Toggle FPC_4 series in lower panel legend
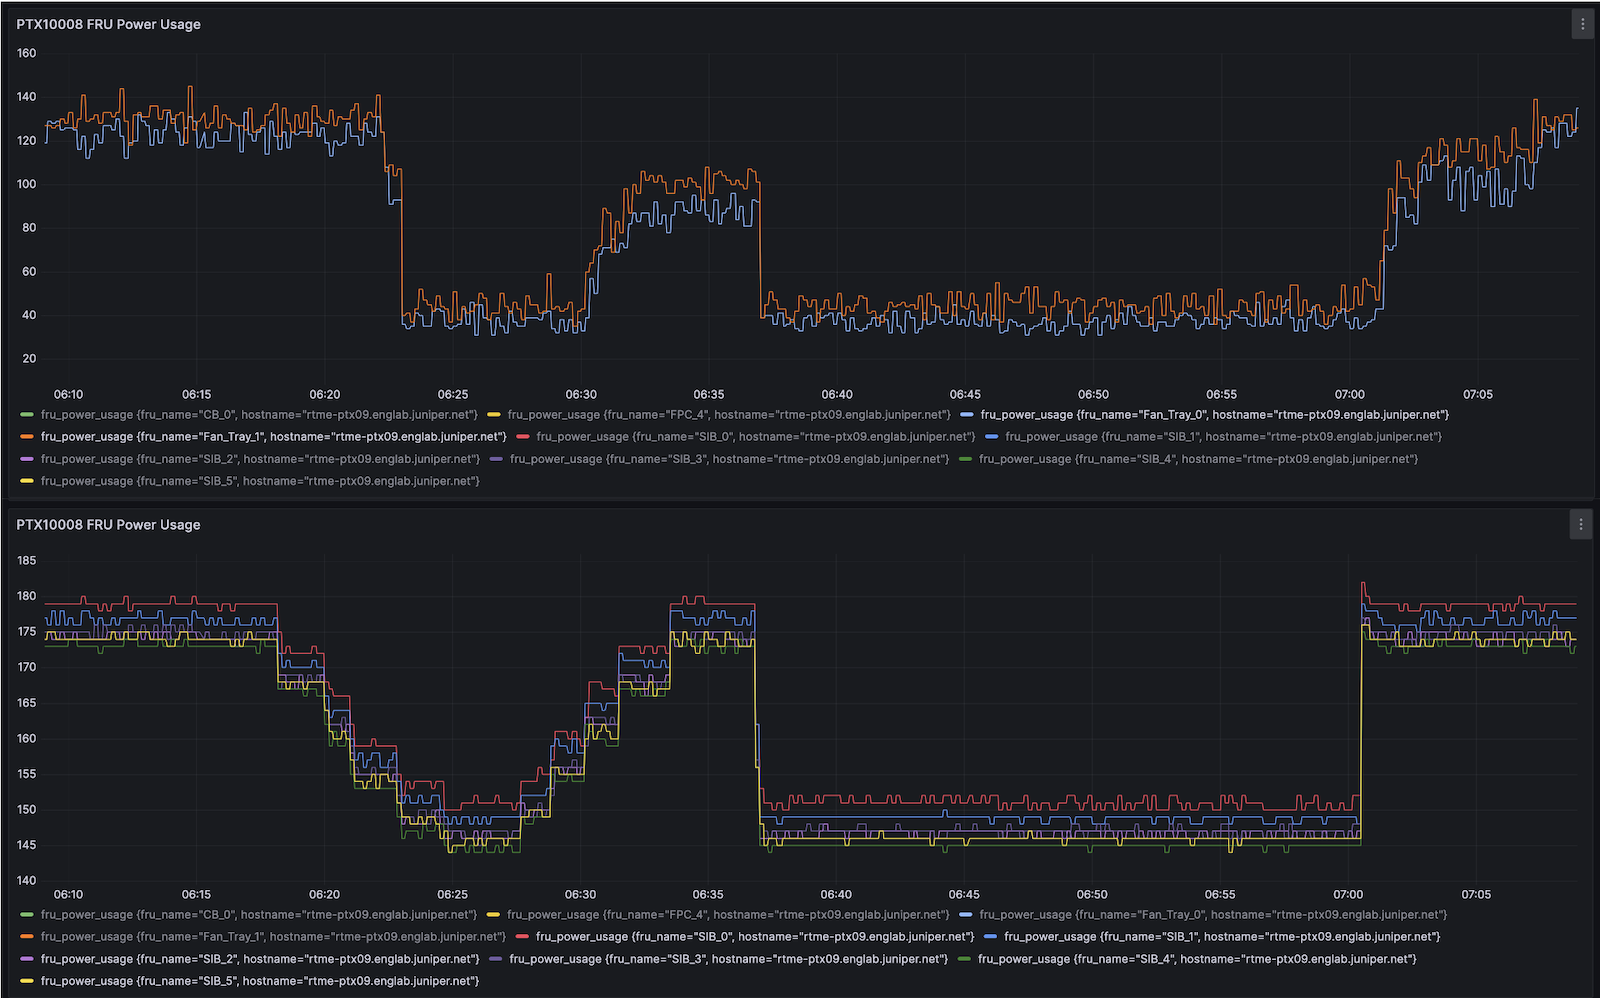 [728, 914]
